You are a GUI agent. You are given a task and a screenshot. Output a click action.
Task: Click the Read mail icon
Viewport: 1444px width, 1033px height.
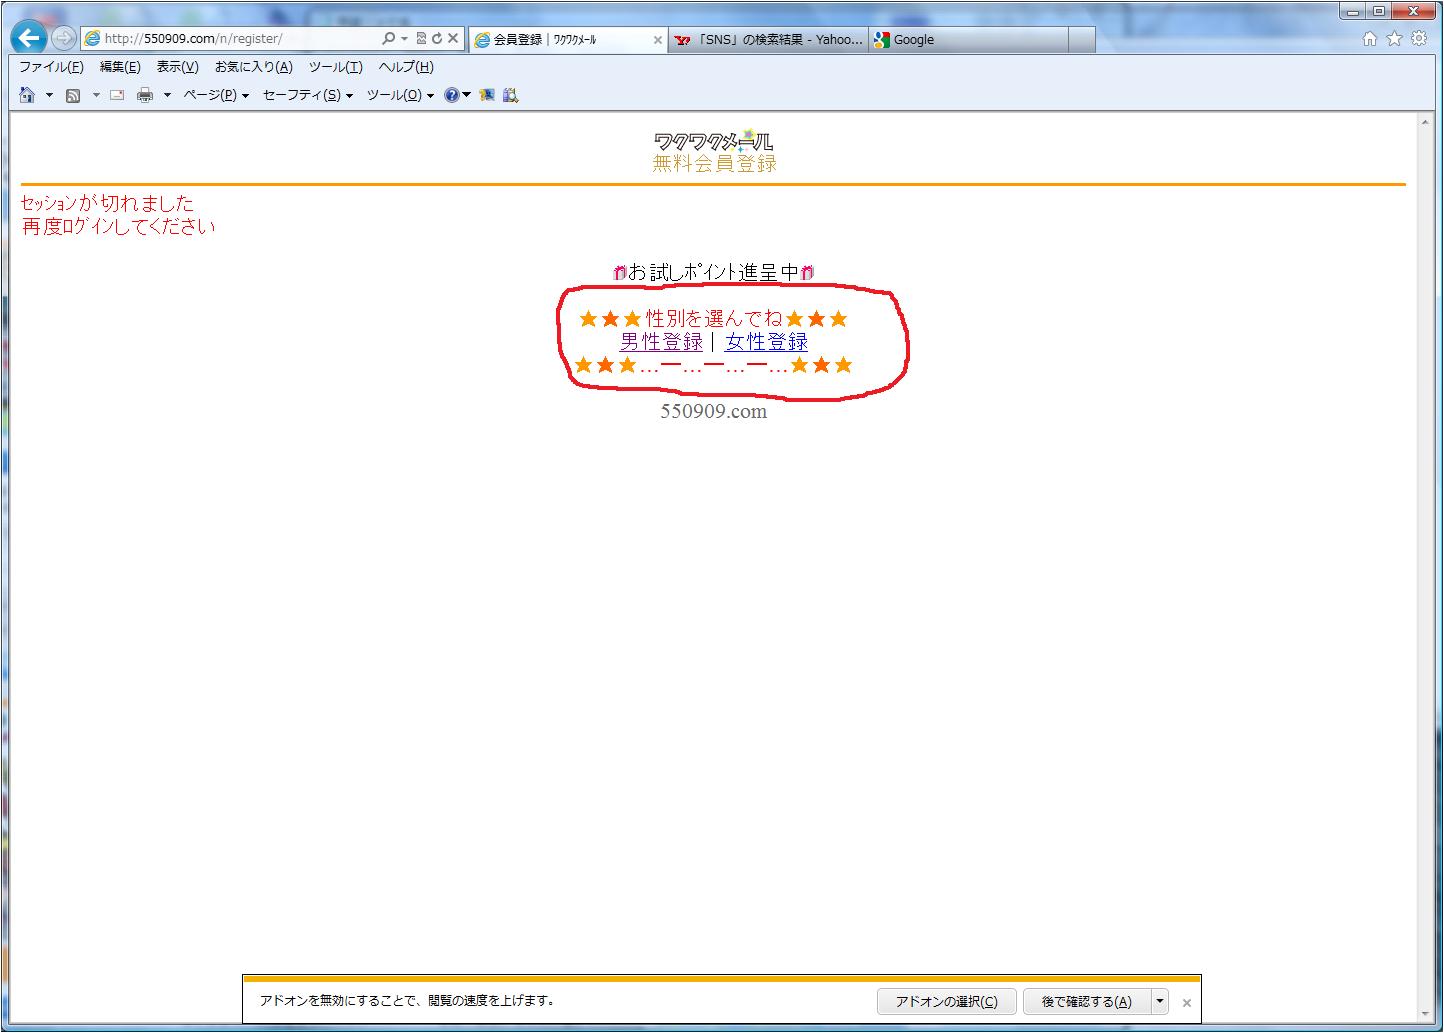117,95
